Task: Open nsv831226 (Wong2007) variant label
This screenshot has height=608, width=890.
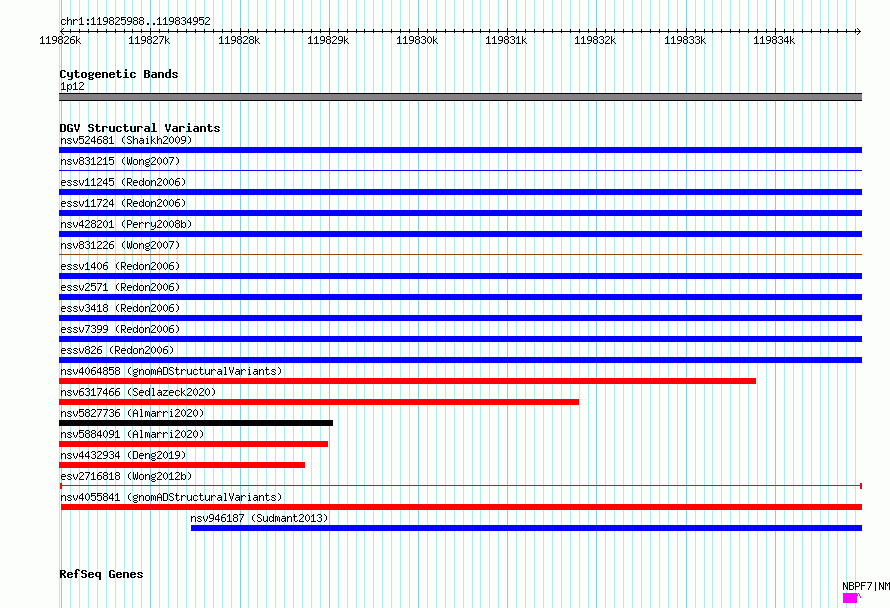Action: tap(120, 245)
